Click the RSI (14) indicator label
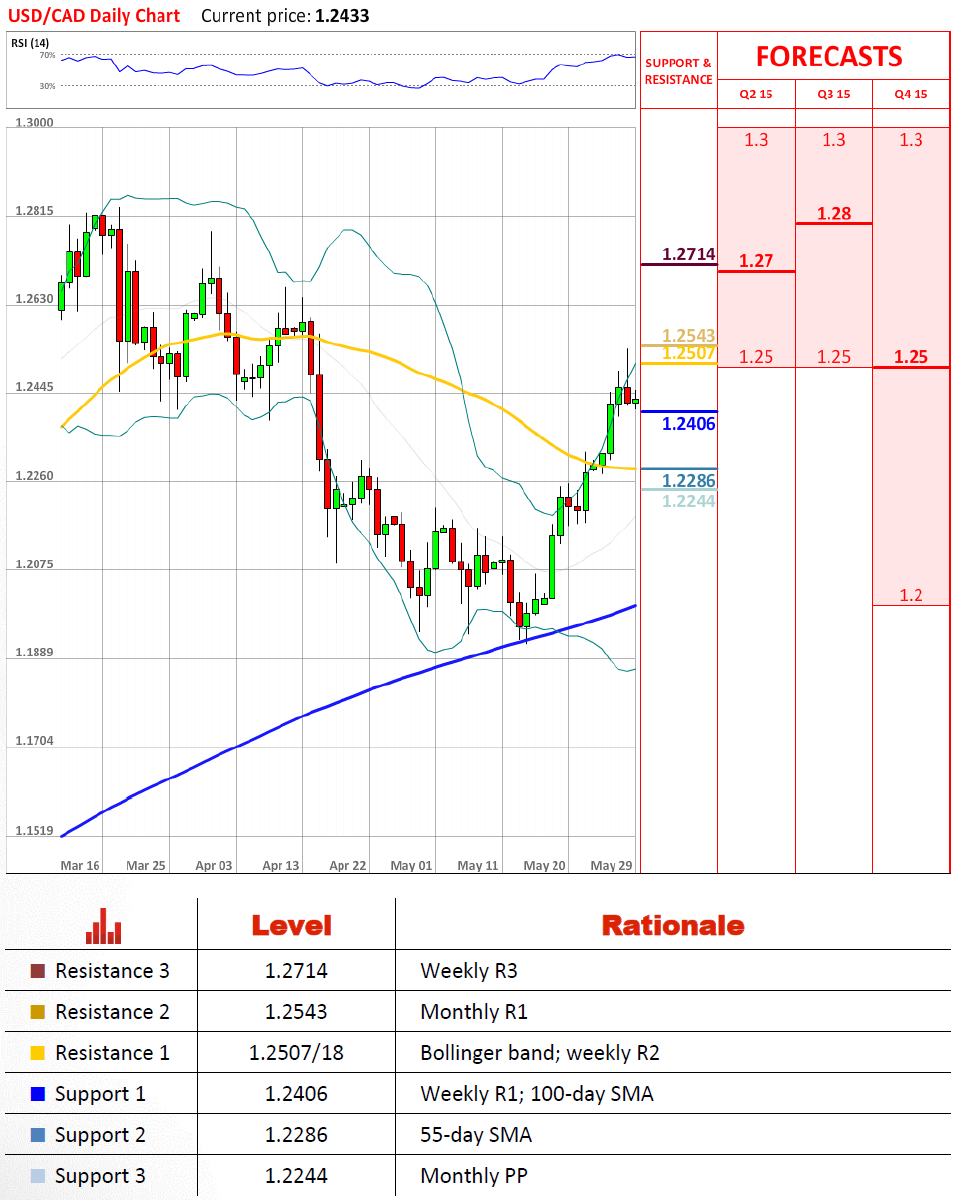Screen dimensions: 968x1200 tap(28, 43)
